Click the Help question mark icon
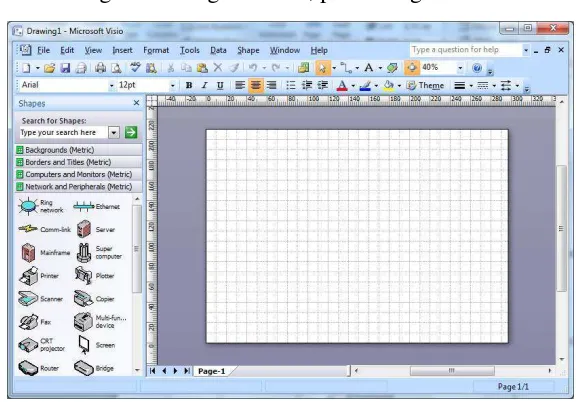Image resolution: width=576 pixels, height=402 pixels. click(476, 68)
